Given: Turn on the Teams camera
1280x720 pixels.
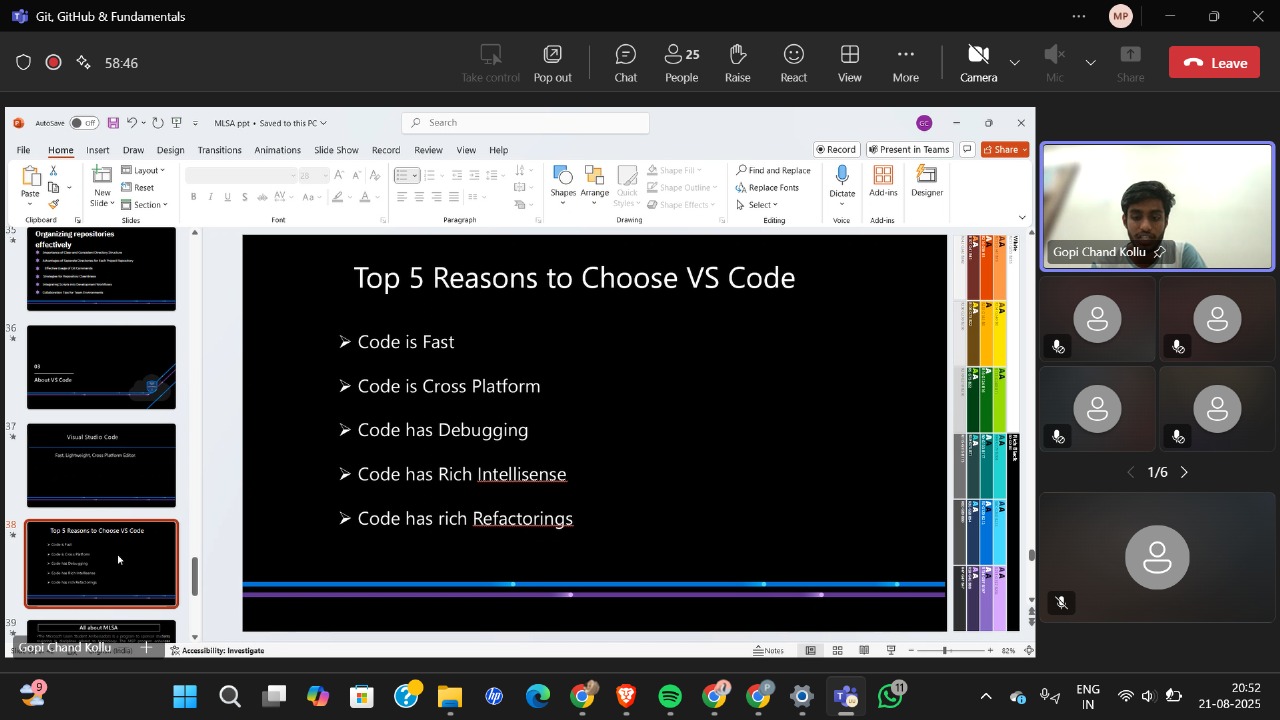Looking at the screenshot, I should tap(978, 60).
